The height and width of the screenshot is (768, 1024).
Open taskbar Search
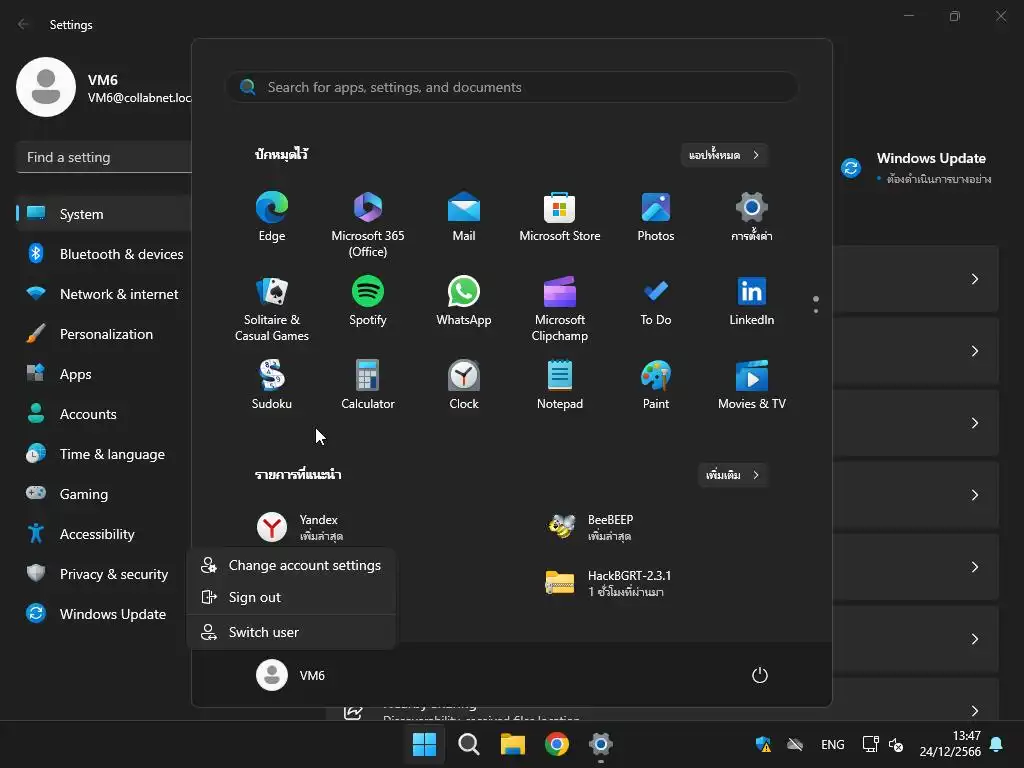pyautogui.click(x=468, y=744)
